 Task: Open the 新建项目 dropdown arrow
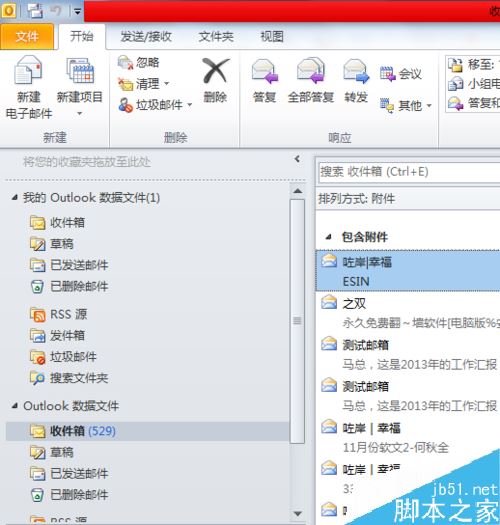click(x=79, y=114)
